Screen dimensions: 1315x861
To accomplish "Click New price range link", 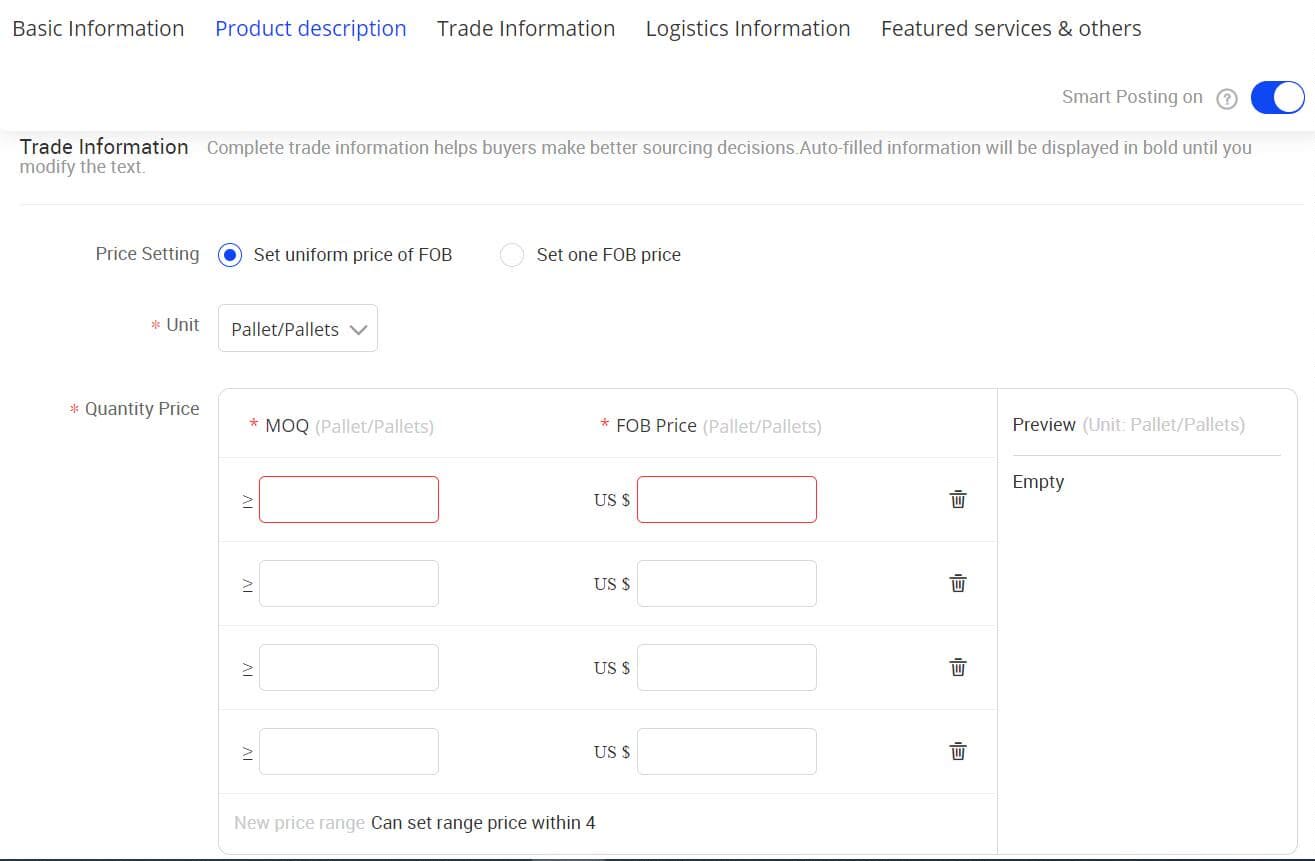I will (299, 823).
